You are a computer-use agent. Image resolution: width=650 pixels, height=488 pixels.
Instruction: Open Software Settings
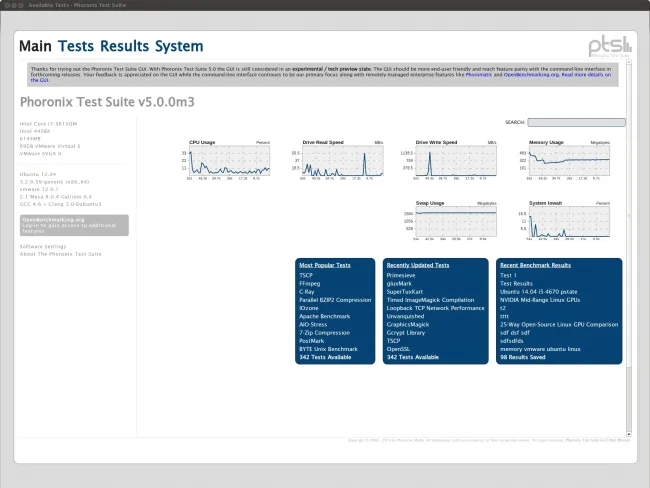pos(43,247)
